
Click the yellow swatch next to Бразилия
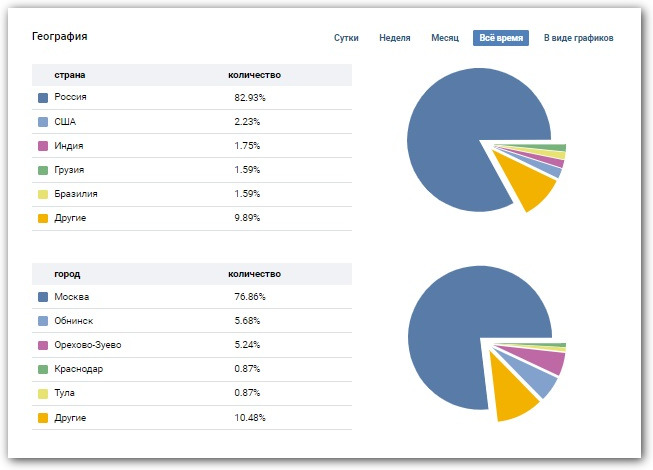point(42,194)
